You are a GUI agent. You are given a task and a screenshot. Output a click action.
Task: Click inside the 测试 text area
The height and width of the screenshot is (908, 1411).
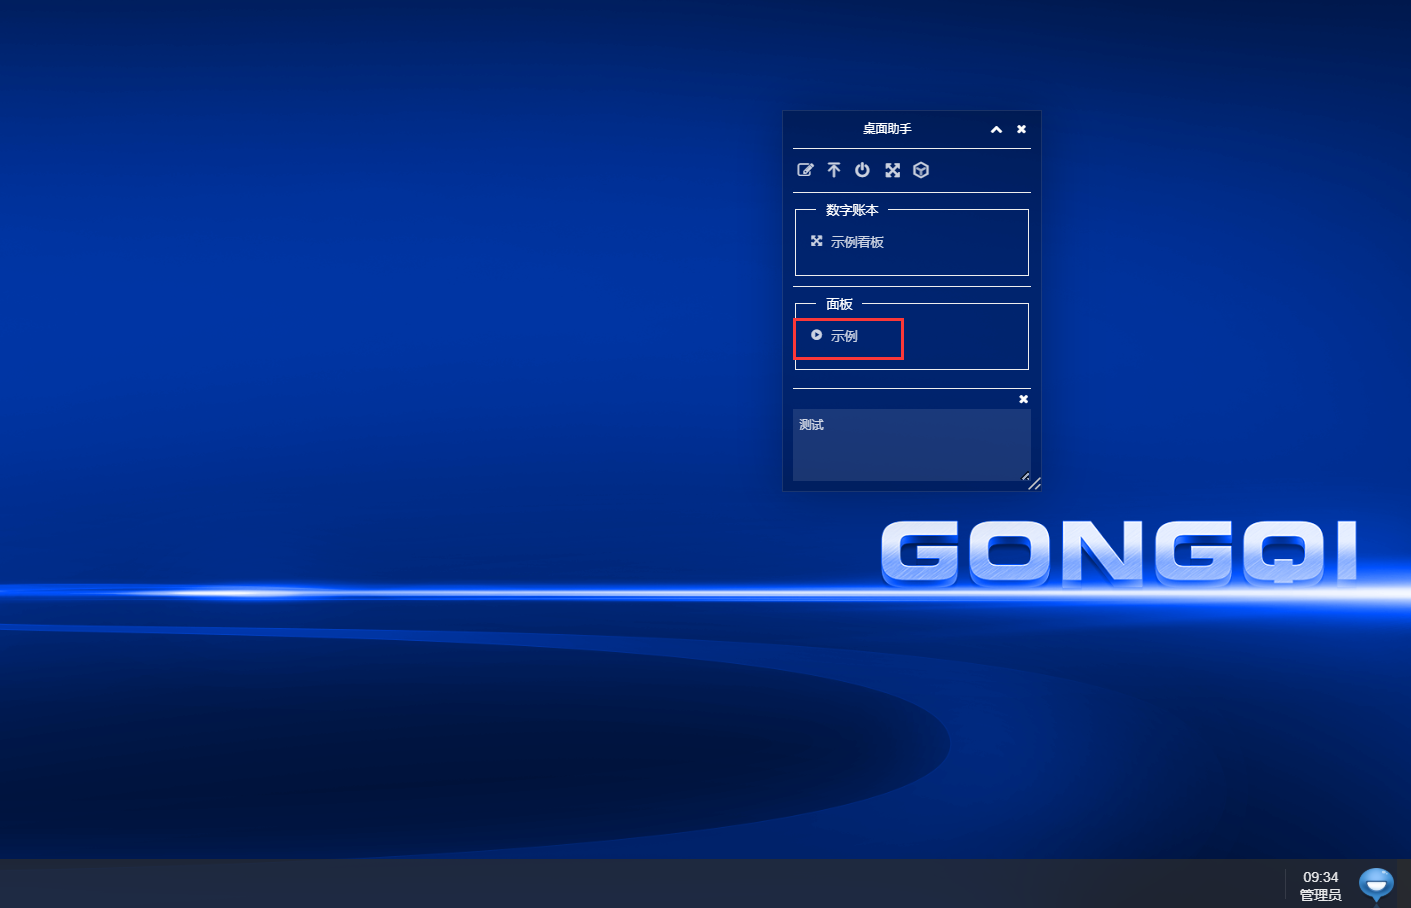pos(911,445)
